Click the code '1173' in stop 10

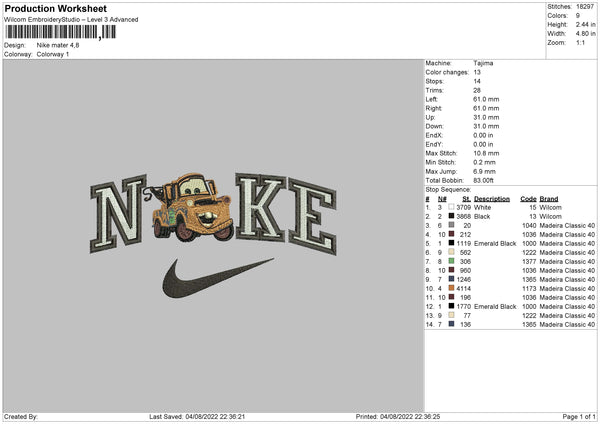[529, 289]
